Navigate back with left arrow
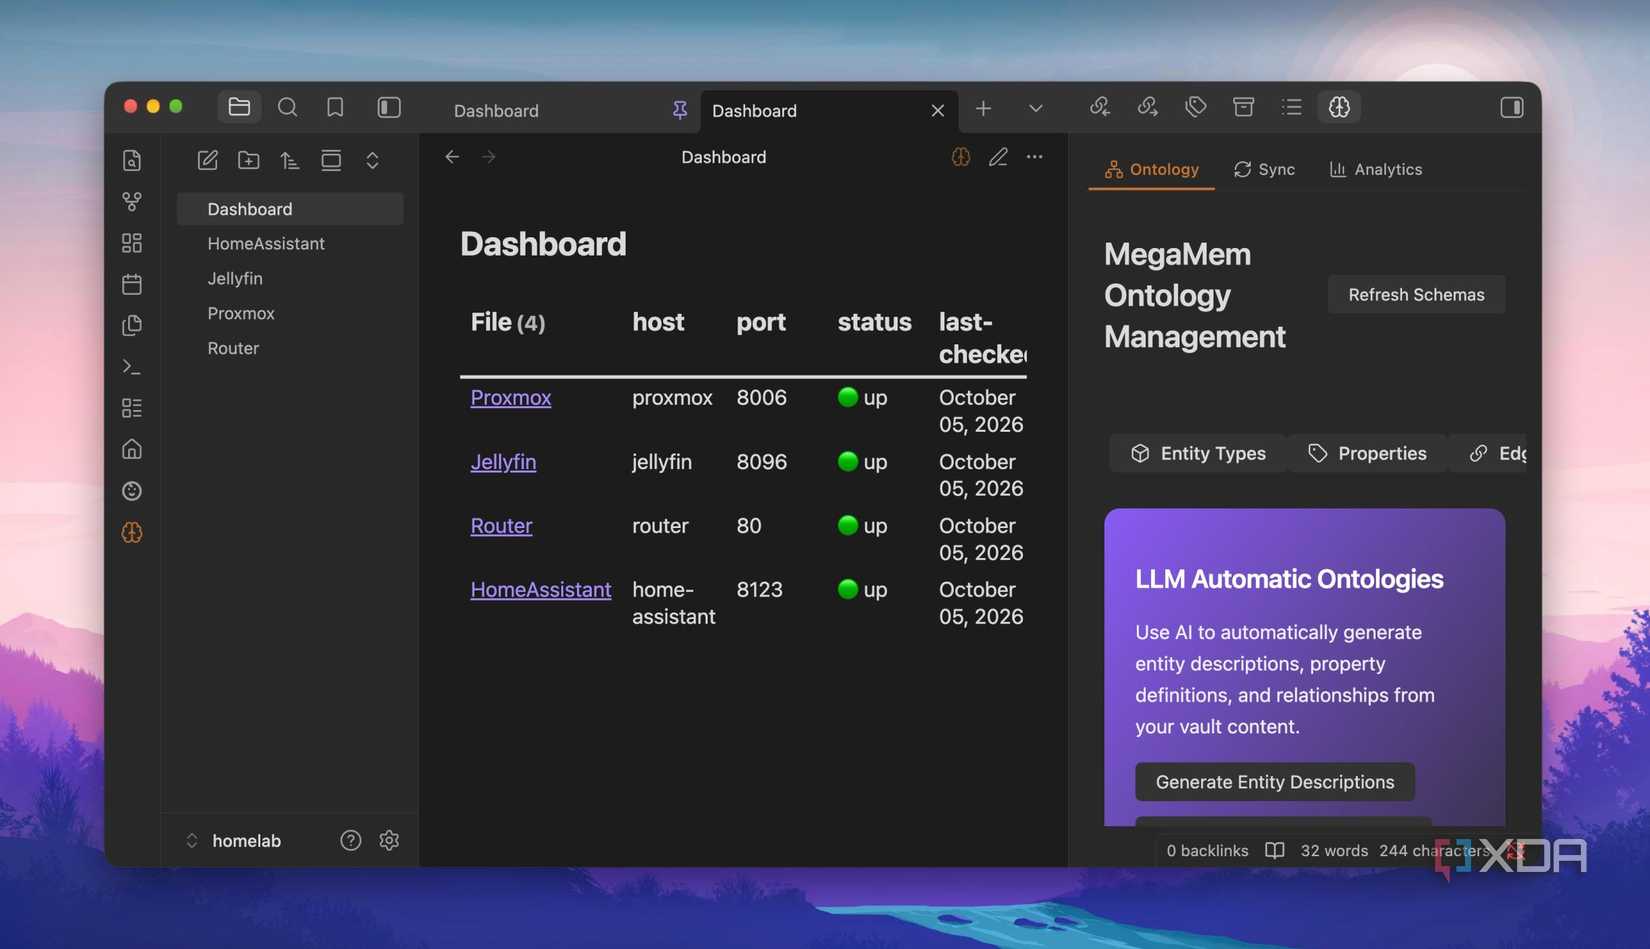 452,157
